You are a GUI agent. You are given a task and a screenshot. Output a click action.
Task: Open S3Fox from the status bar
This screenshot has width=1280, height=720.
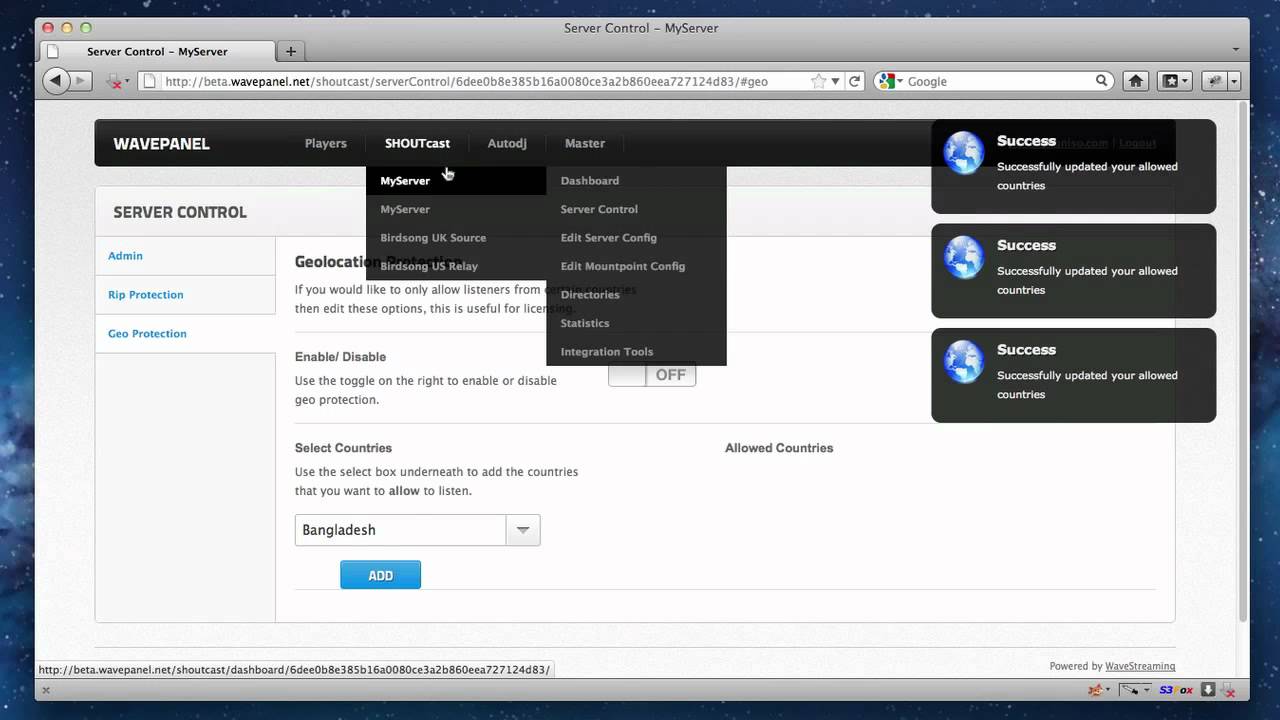[x=1176, y=690]
